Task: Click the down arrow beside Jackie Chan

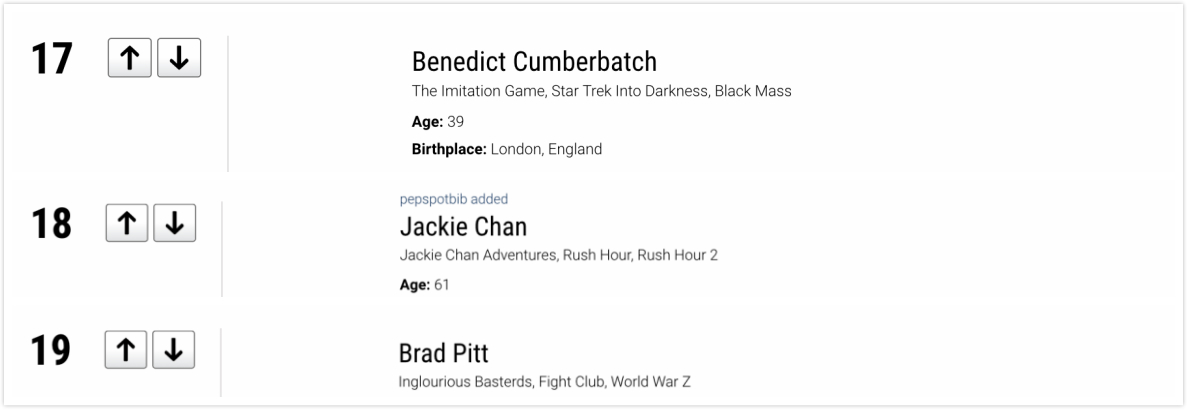Action: (x=172, y=222)
